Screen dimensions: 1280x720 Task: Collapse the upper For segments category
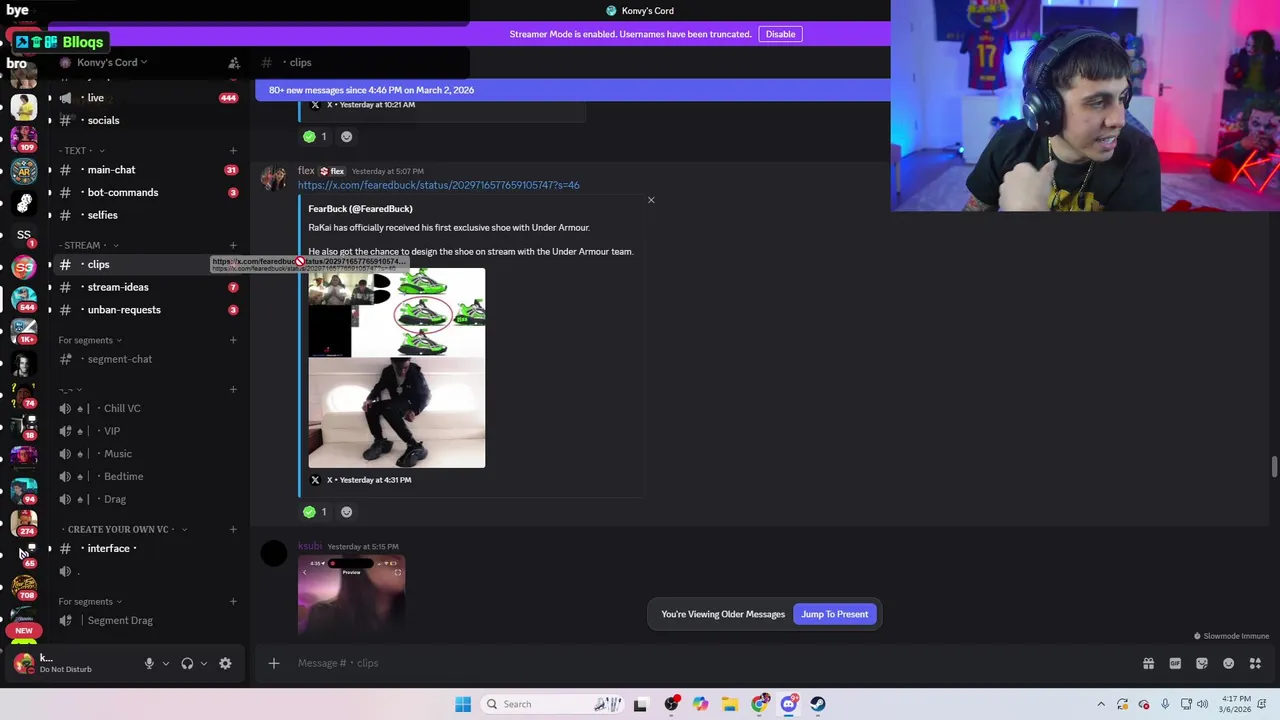click(90, 340)
